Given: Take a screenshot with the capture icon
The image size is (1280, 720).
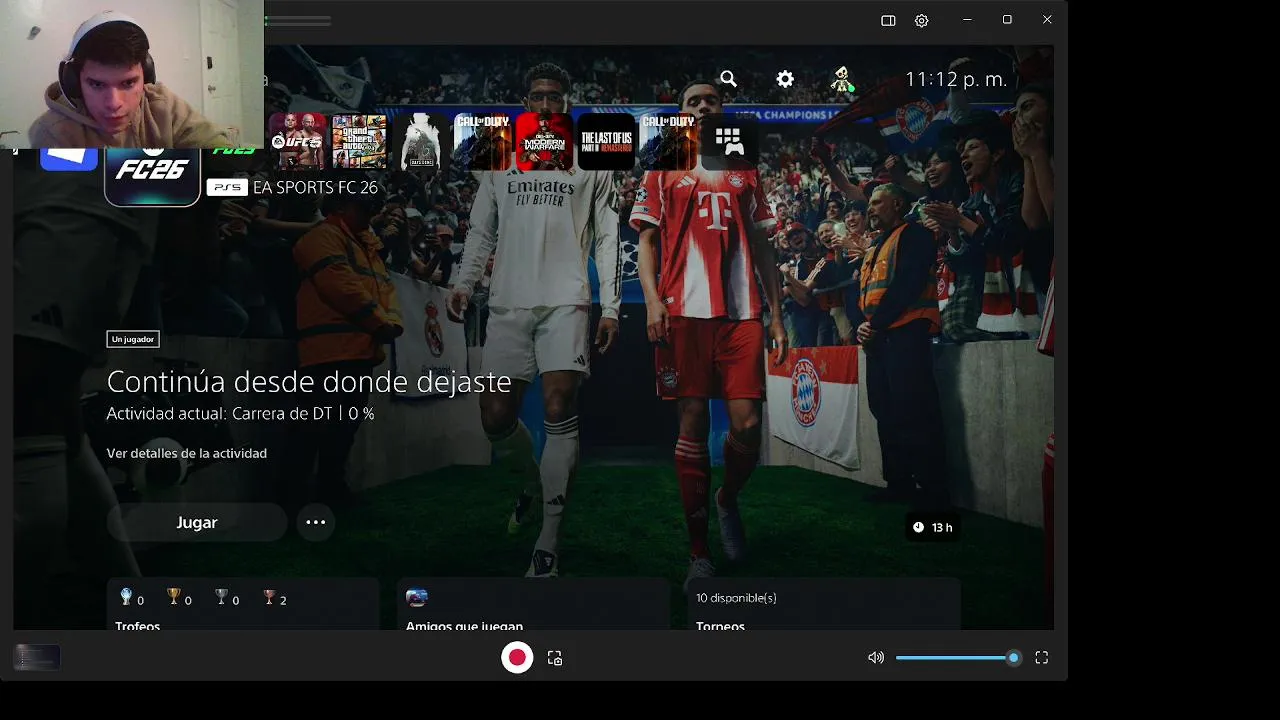Looking at the screenshot, I should [x=555, y=658].
